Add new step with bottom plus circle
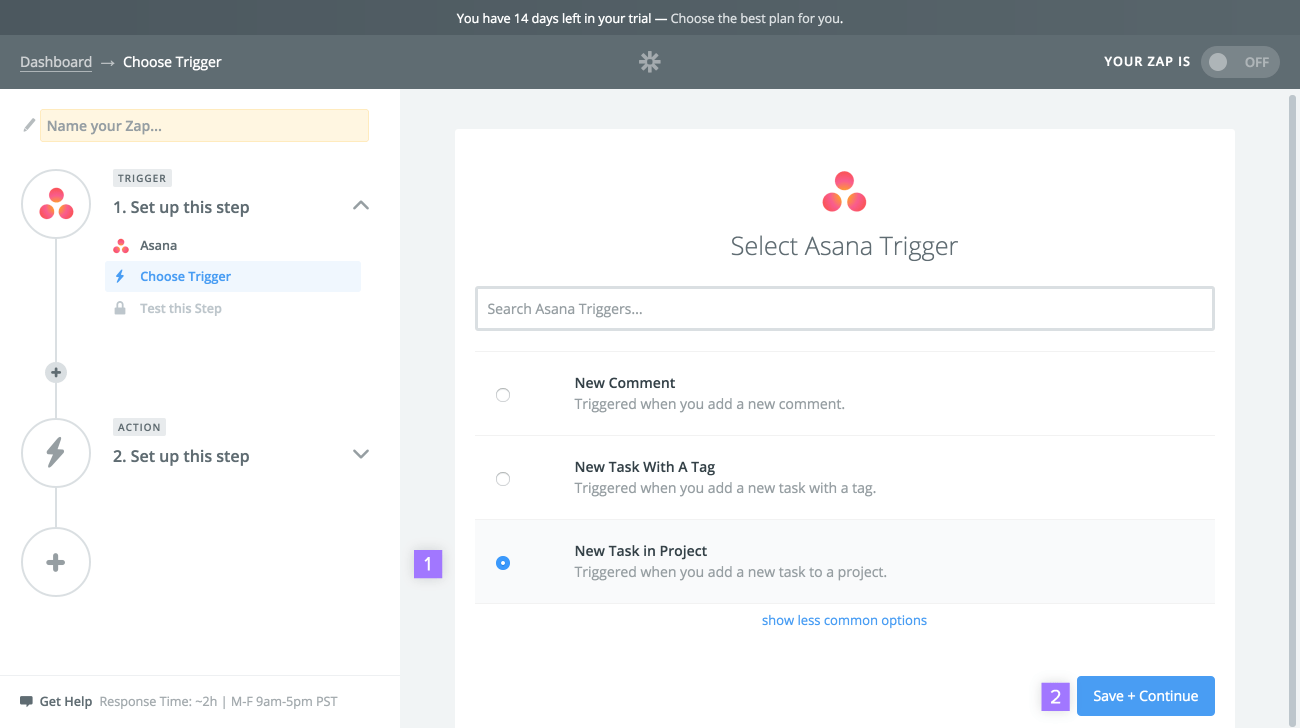 [x=56, y=562]
